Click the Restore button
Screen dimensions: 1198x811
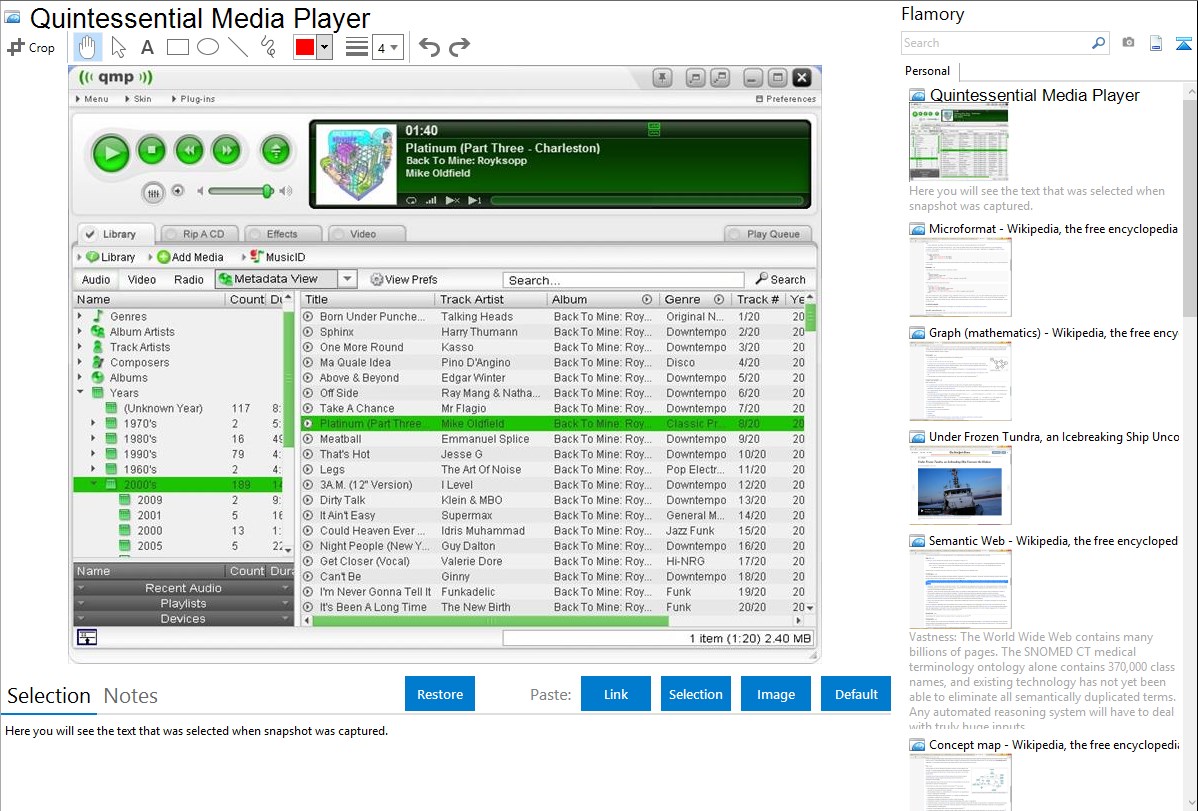click(440, 694)
